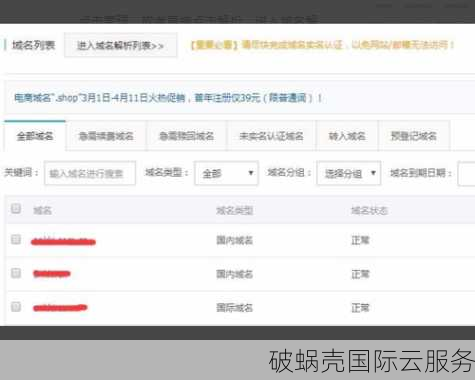This screenshot has height=380, width=475.
Task: Open the 域名类型 dropdown showing 全部
Action: point(226,173)
